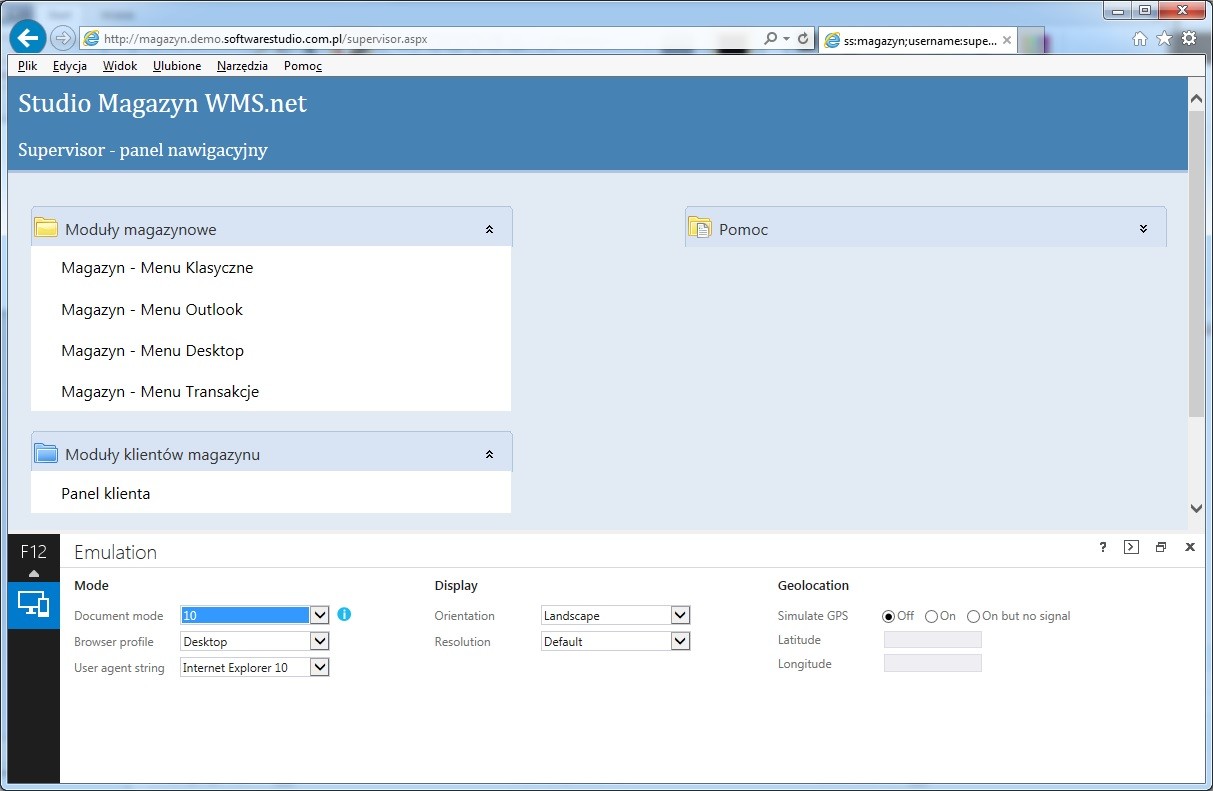Screen dimensions: 1213x791
Task: Go back with the browser Back arrow
Action: pos(29,38)
